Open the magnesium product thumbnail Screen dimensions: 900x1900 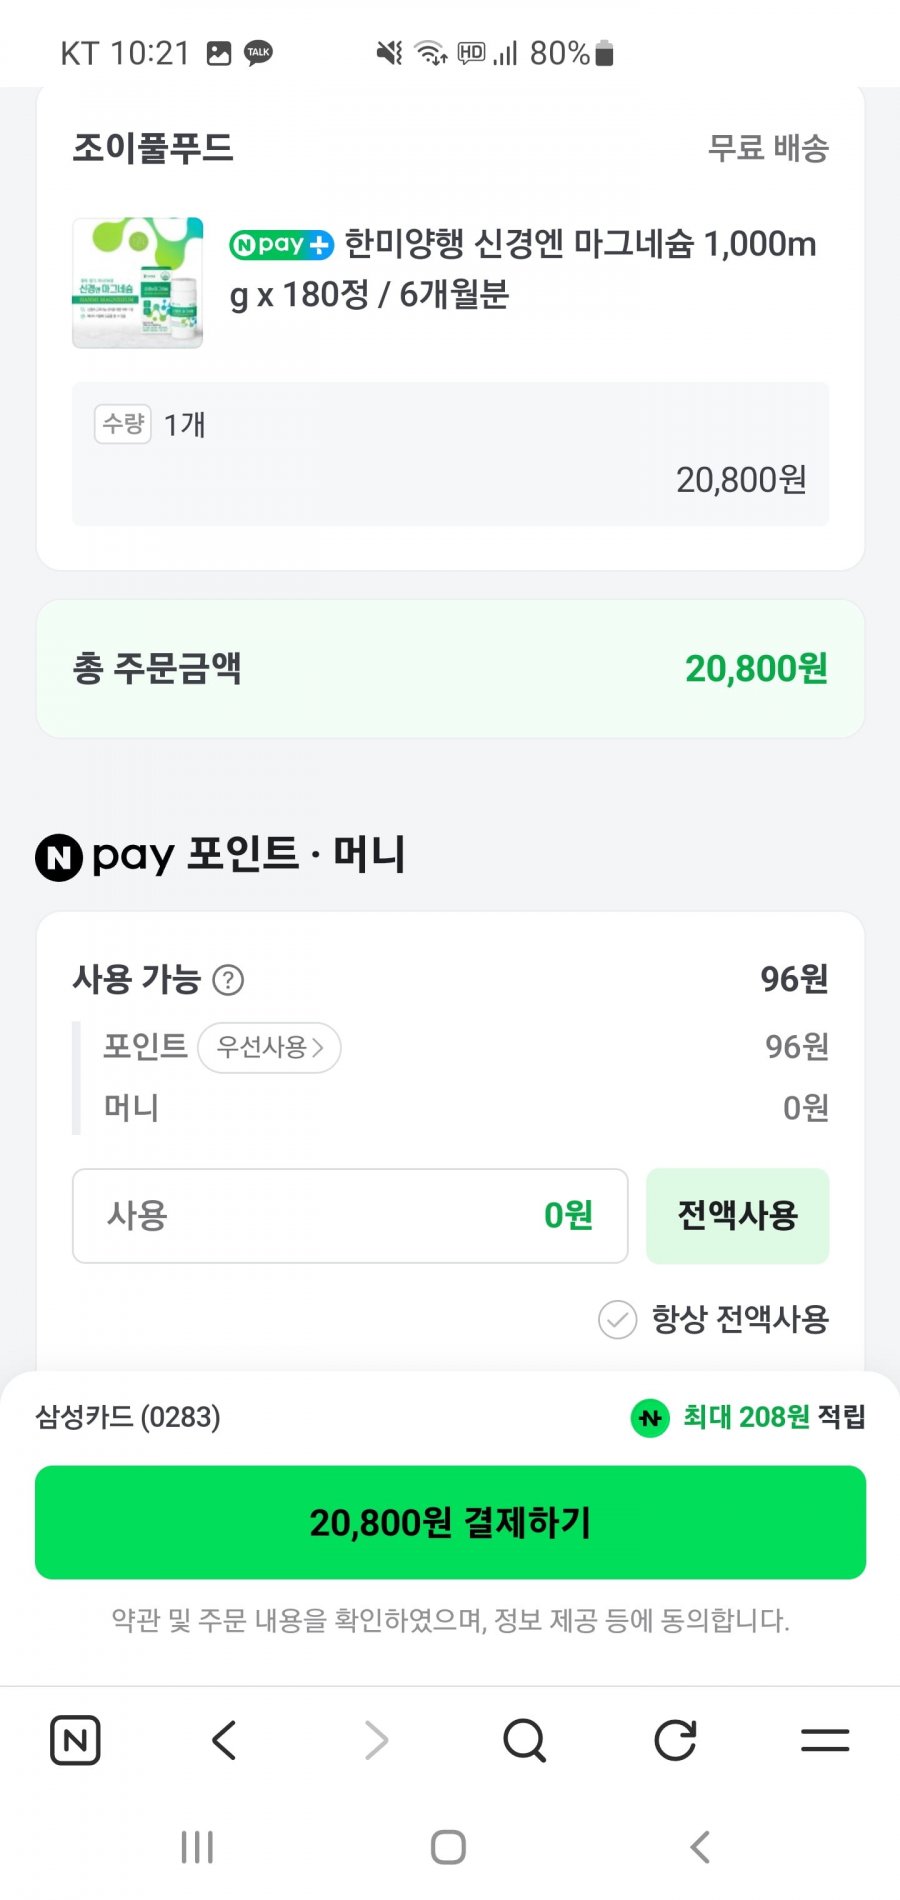tap(138, 283)
